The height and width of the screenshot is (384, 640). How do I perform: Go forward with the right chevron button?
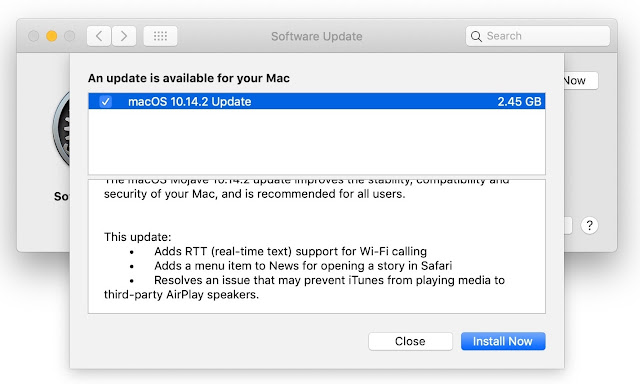click(124, 36)
